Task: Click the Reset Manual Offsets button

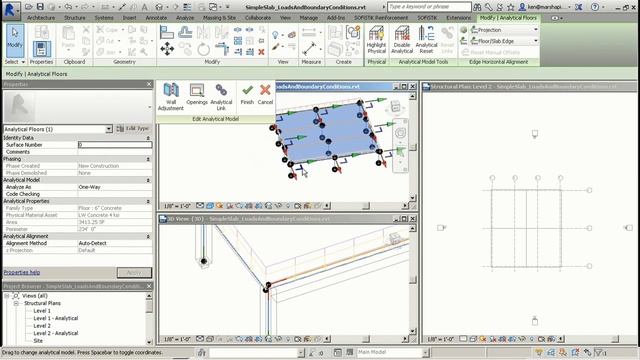Action: click(x=491, y=52)
